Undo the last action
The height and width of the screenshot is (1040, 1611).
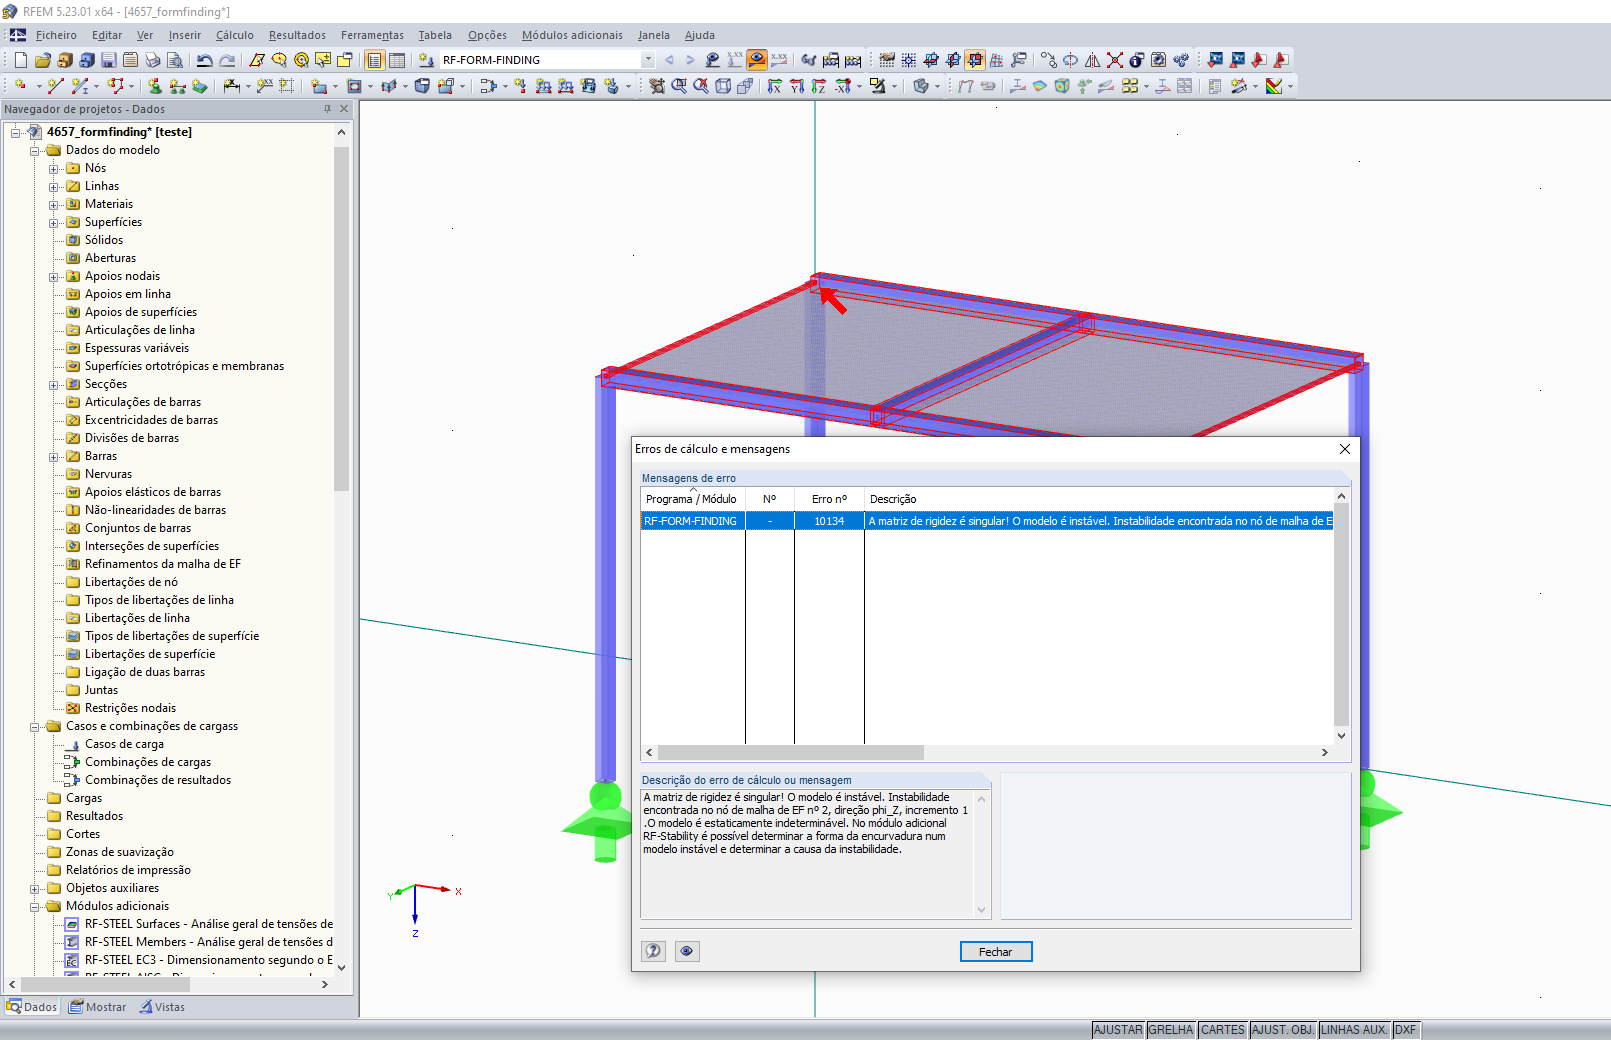pos(205,60)
